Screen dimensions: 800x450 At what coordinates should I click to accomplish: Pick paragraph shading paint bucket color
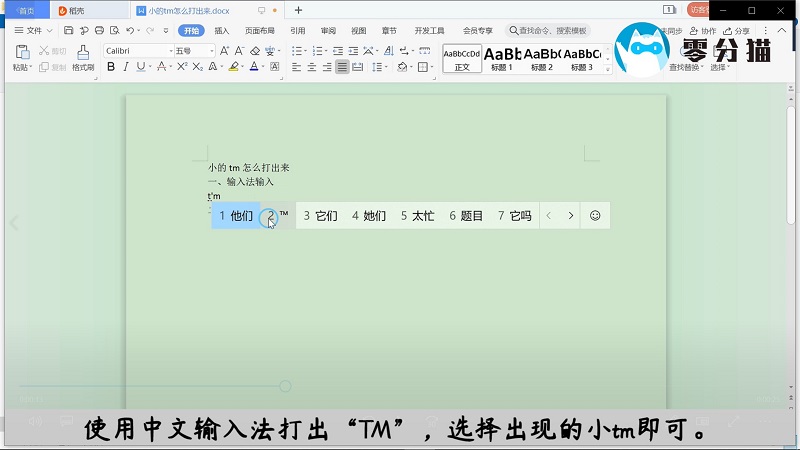point(402,67)
